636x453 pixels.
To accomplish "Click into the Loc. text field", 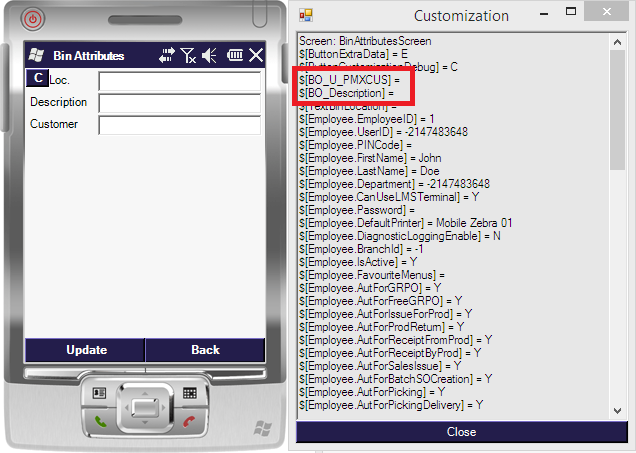I will [179, 81].
